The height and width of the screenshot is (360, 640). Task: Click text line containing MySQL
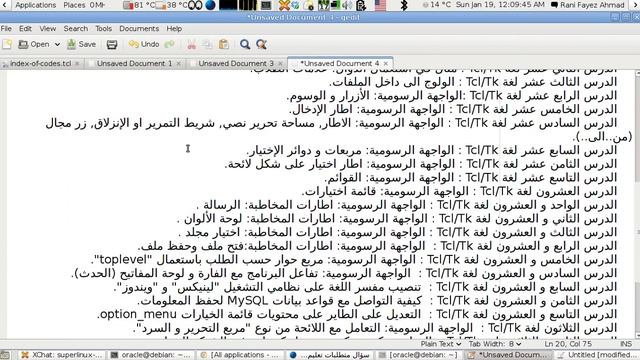click(377, 301)
